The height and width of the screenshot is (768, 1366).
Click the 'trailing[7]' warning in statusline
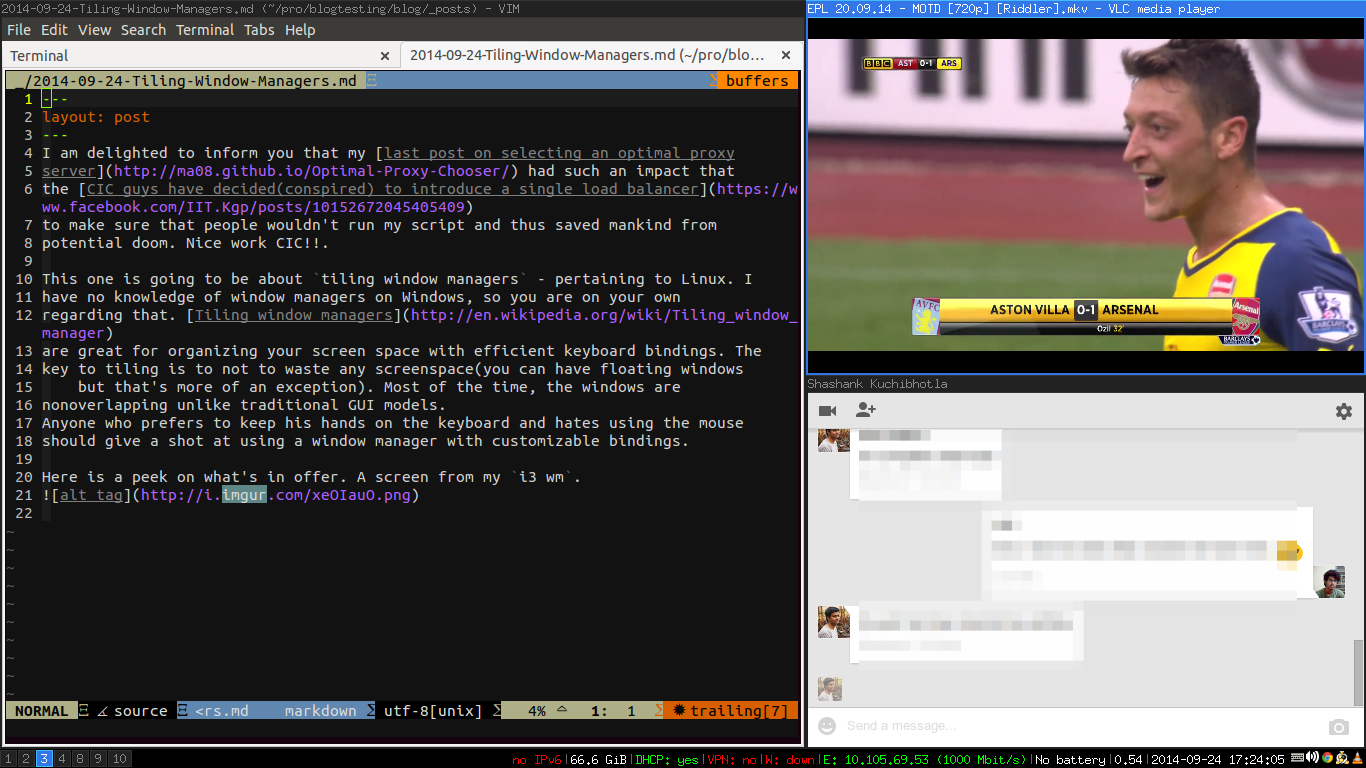point(738,711)
